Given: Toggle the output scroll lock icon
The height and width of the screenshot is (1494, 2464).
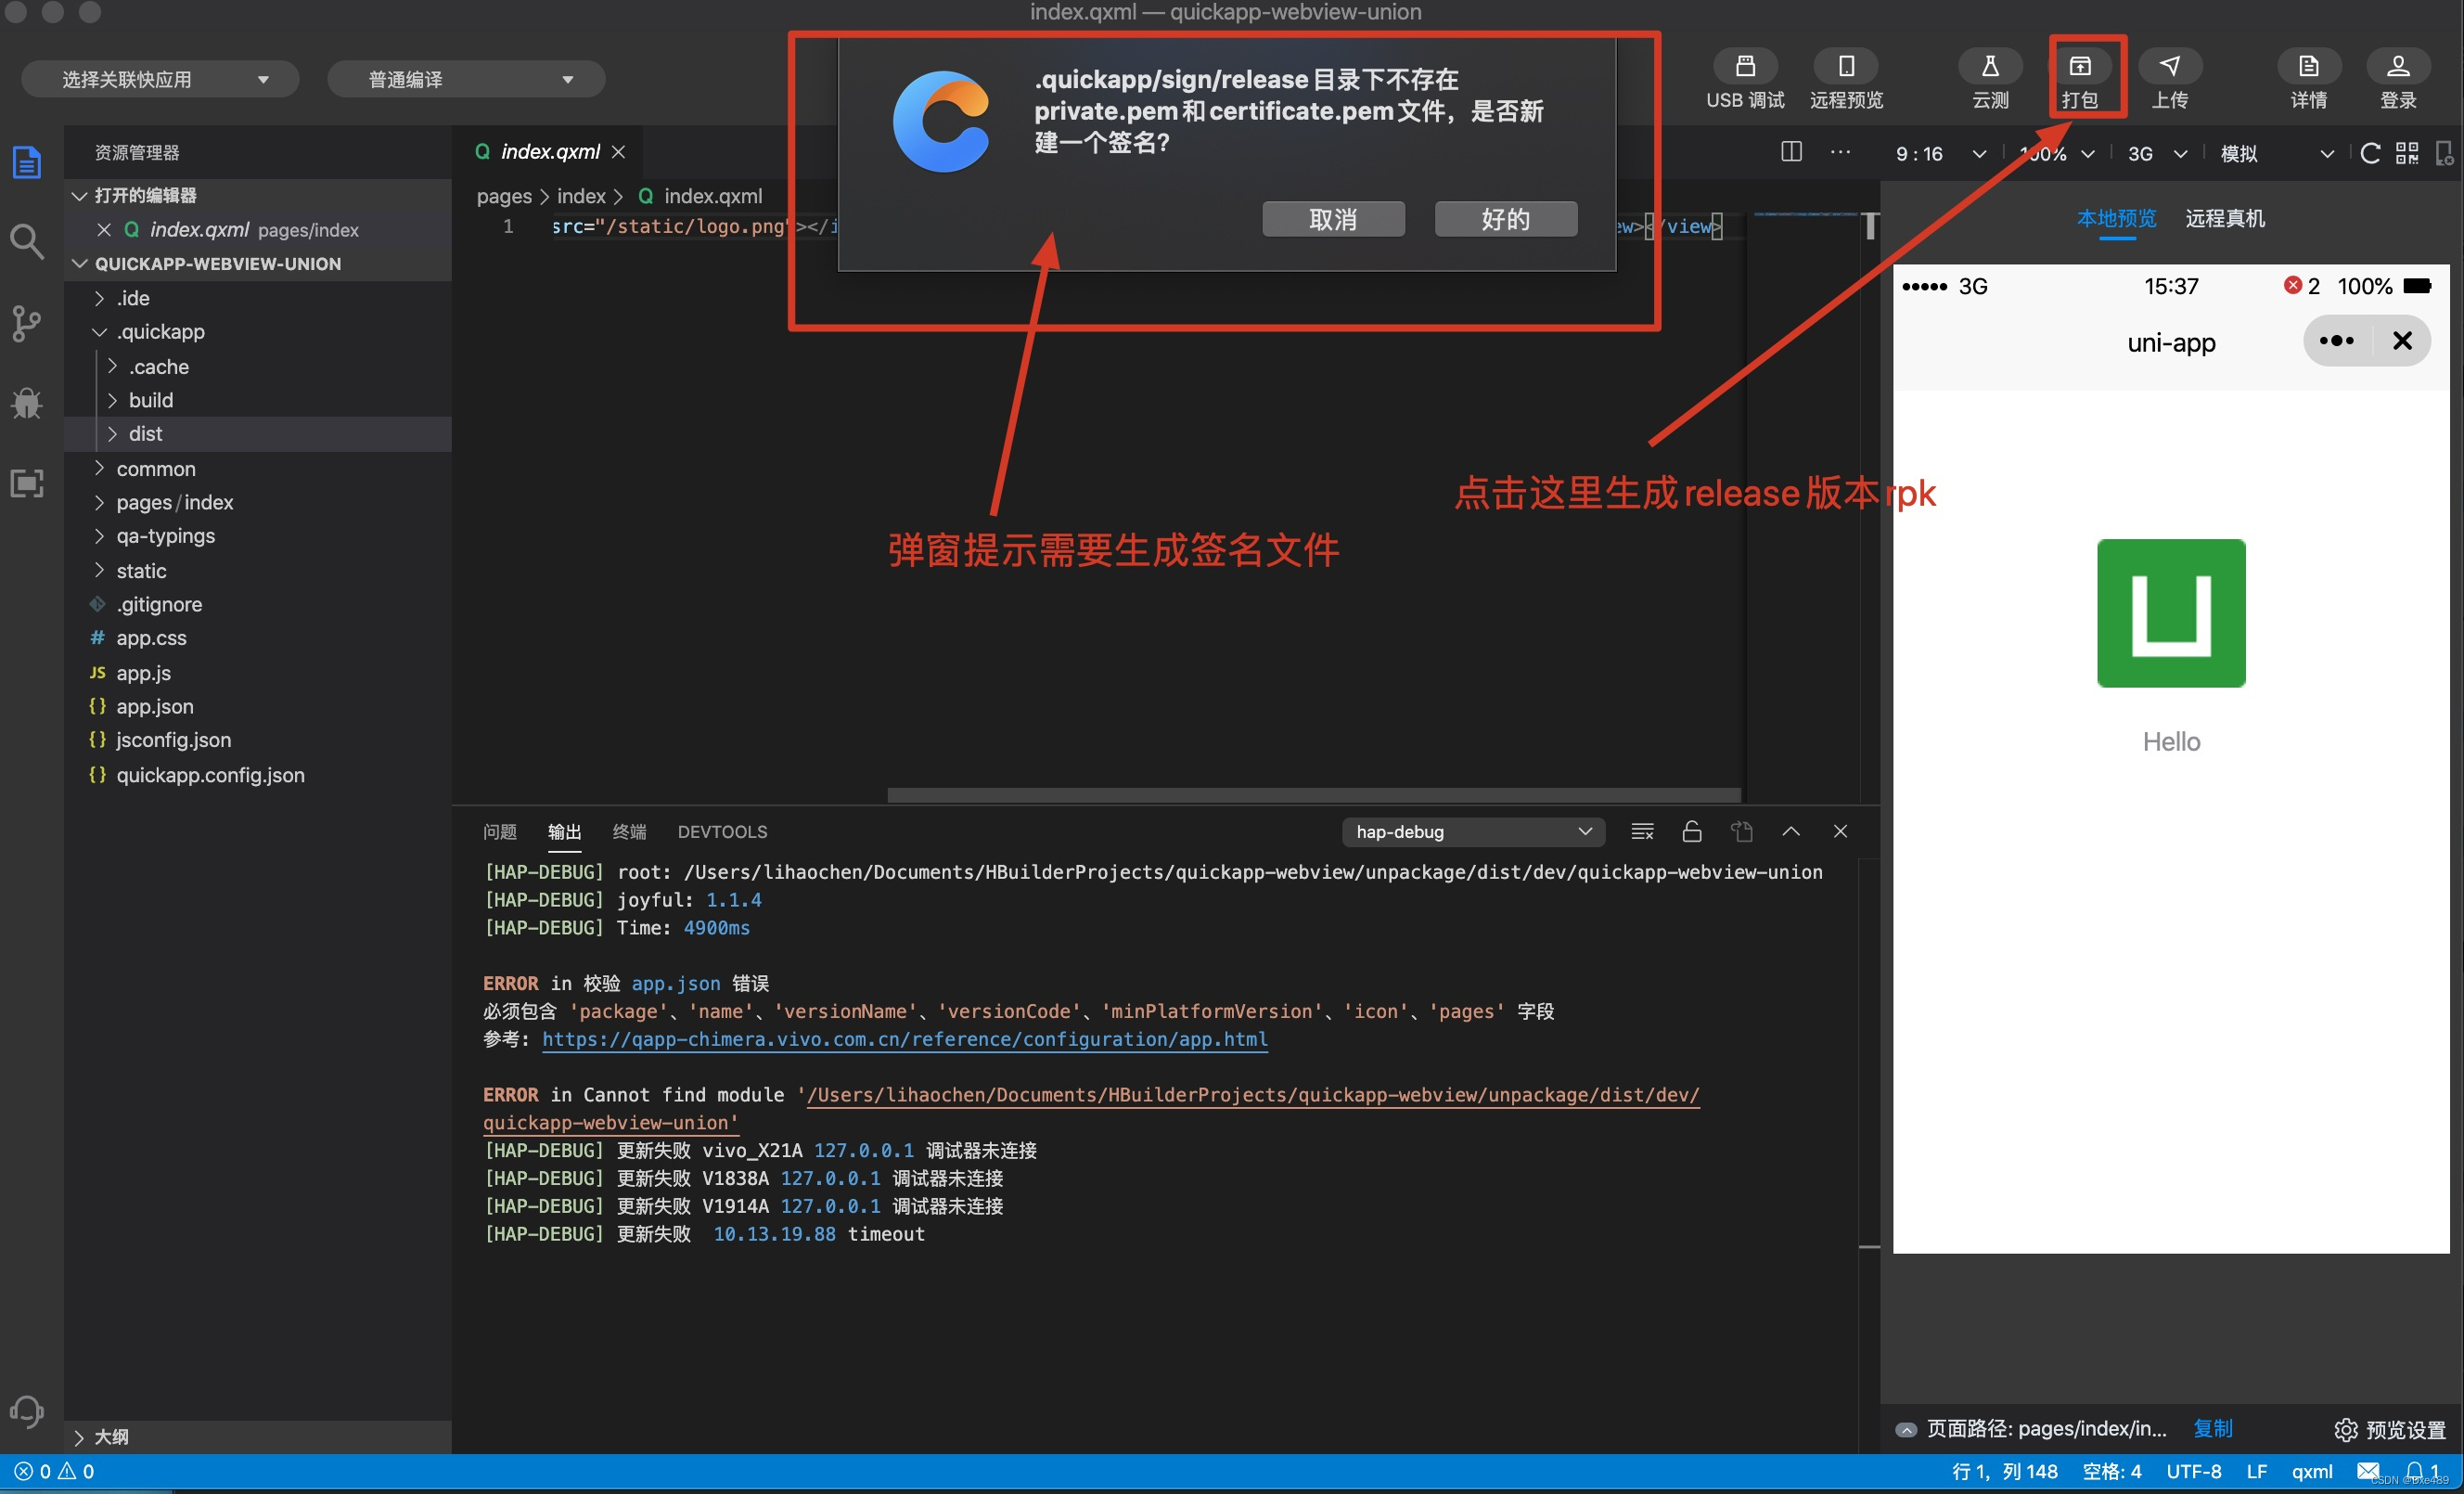Looking at the screenshot, I should (1691, 831).
